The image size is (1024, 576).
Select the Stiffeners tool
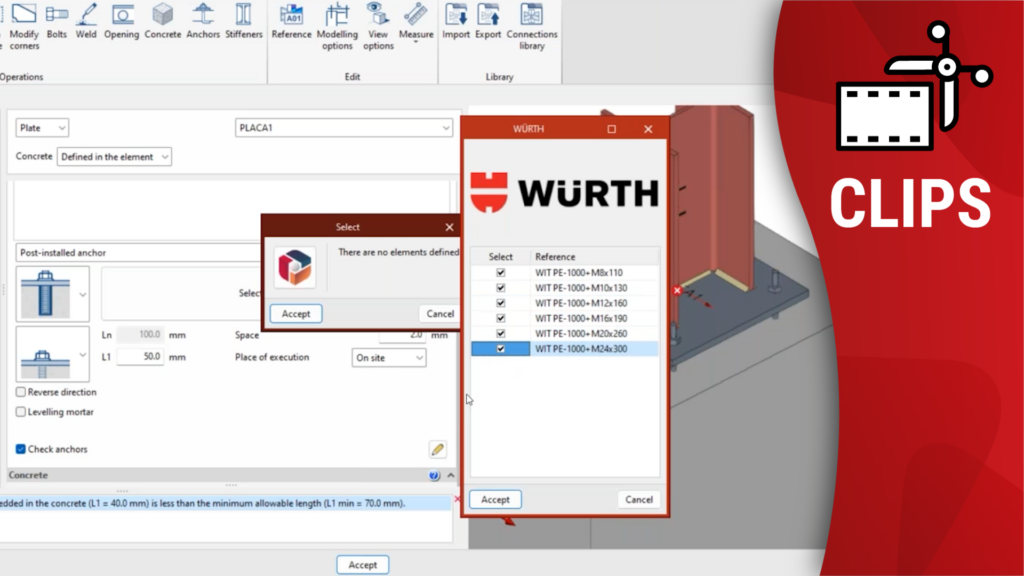[243, 20]
